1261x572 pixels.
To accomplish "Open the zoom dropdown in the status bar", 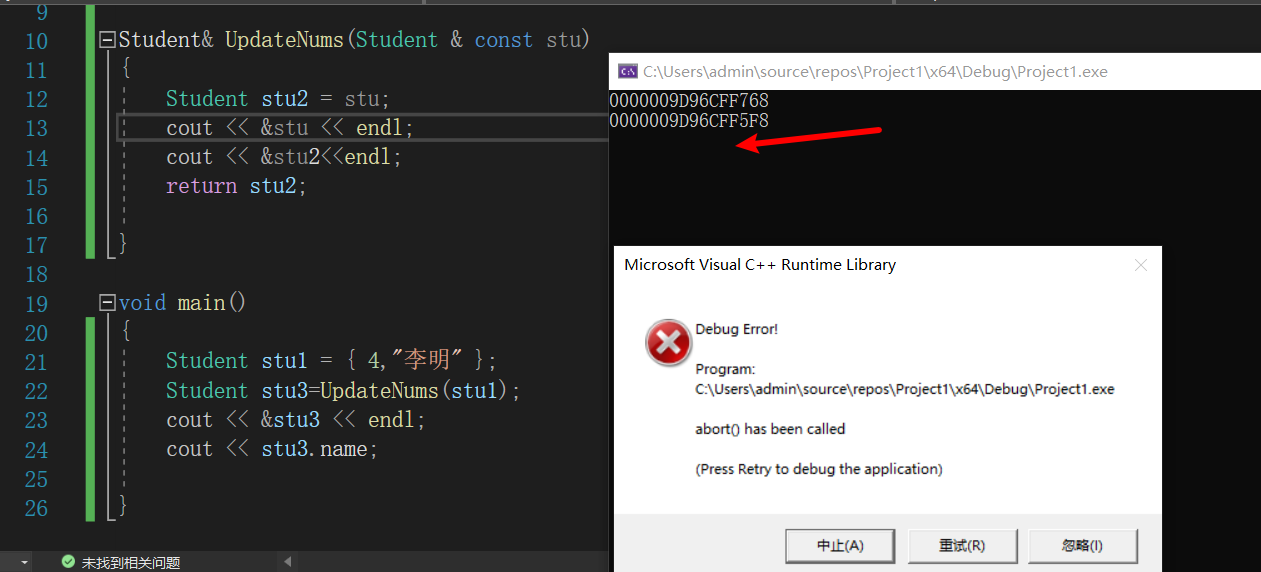I will click(25, 563).
